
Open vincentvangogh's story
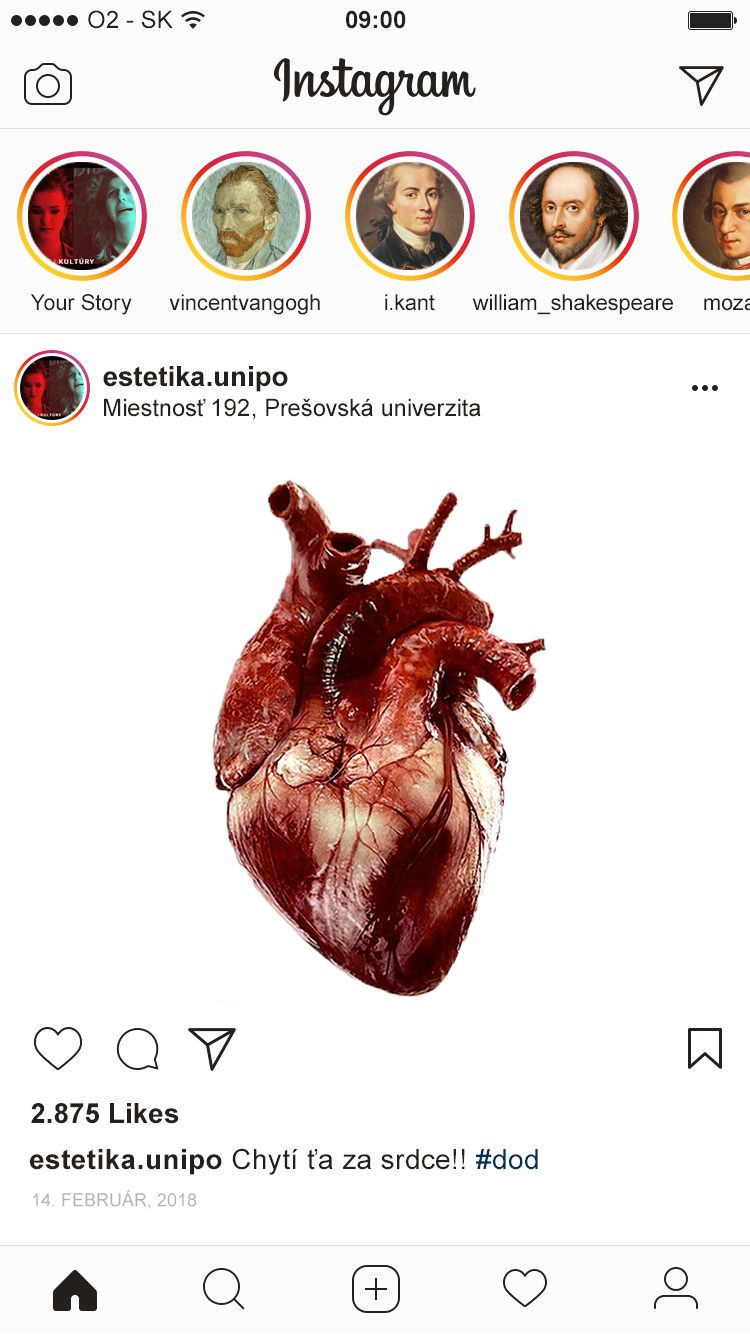pos(246,216)
